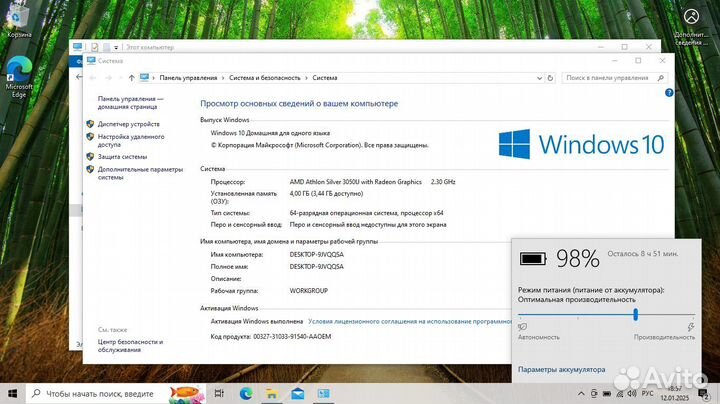Image resolution: width=720 pixels, height=404 pixels.
Task: Click the battery icon in flyout
Action: (x=533, y=259)
